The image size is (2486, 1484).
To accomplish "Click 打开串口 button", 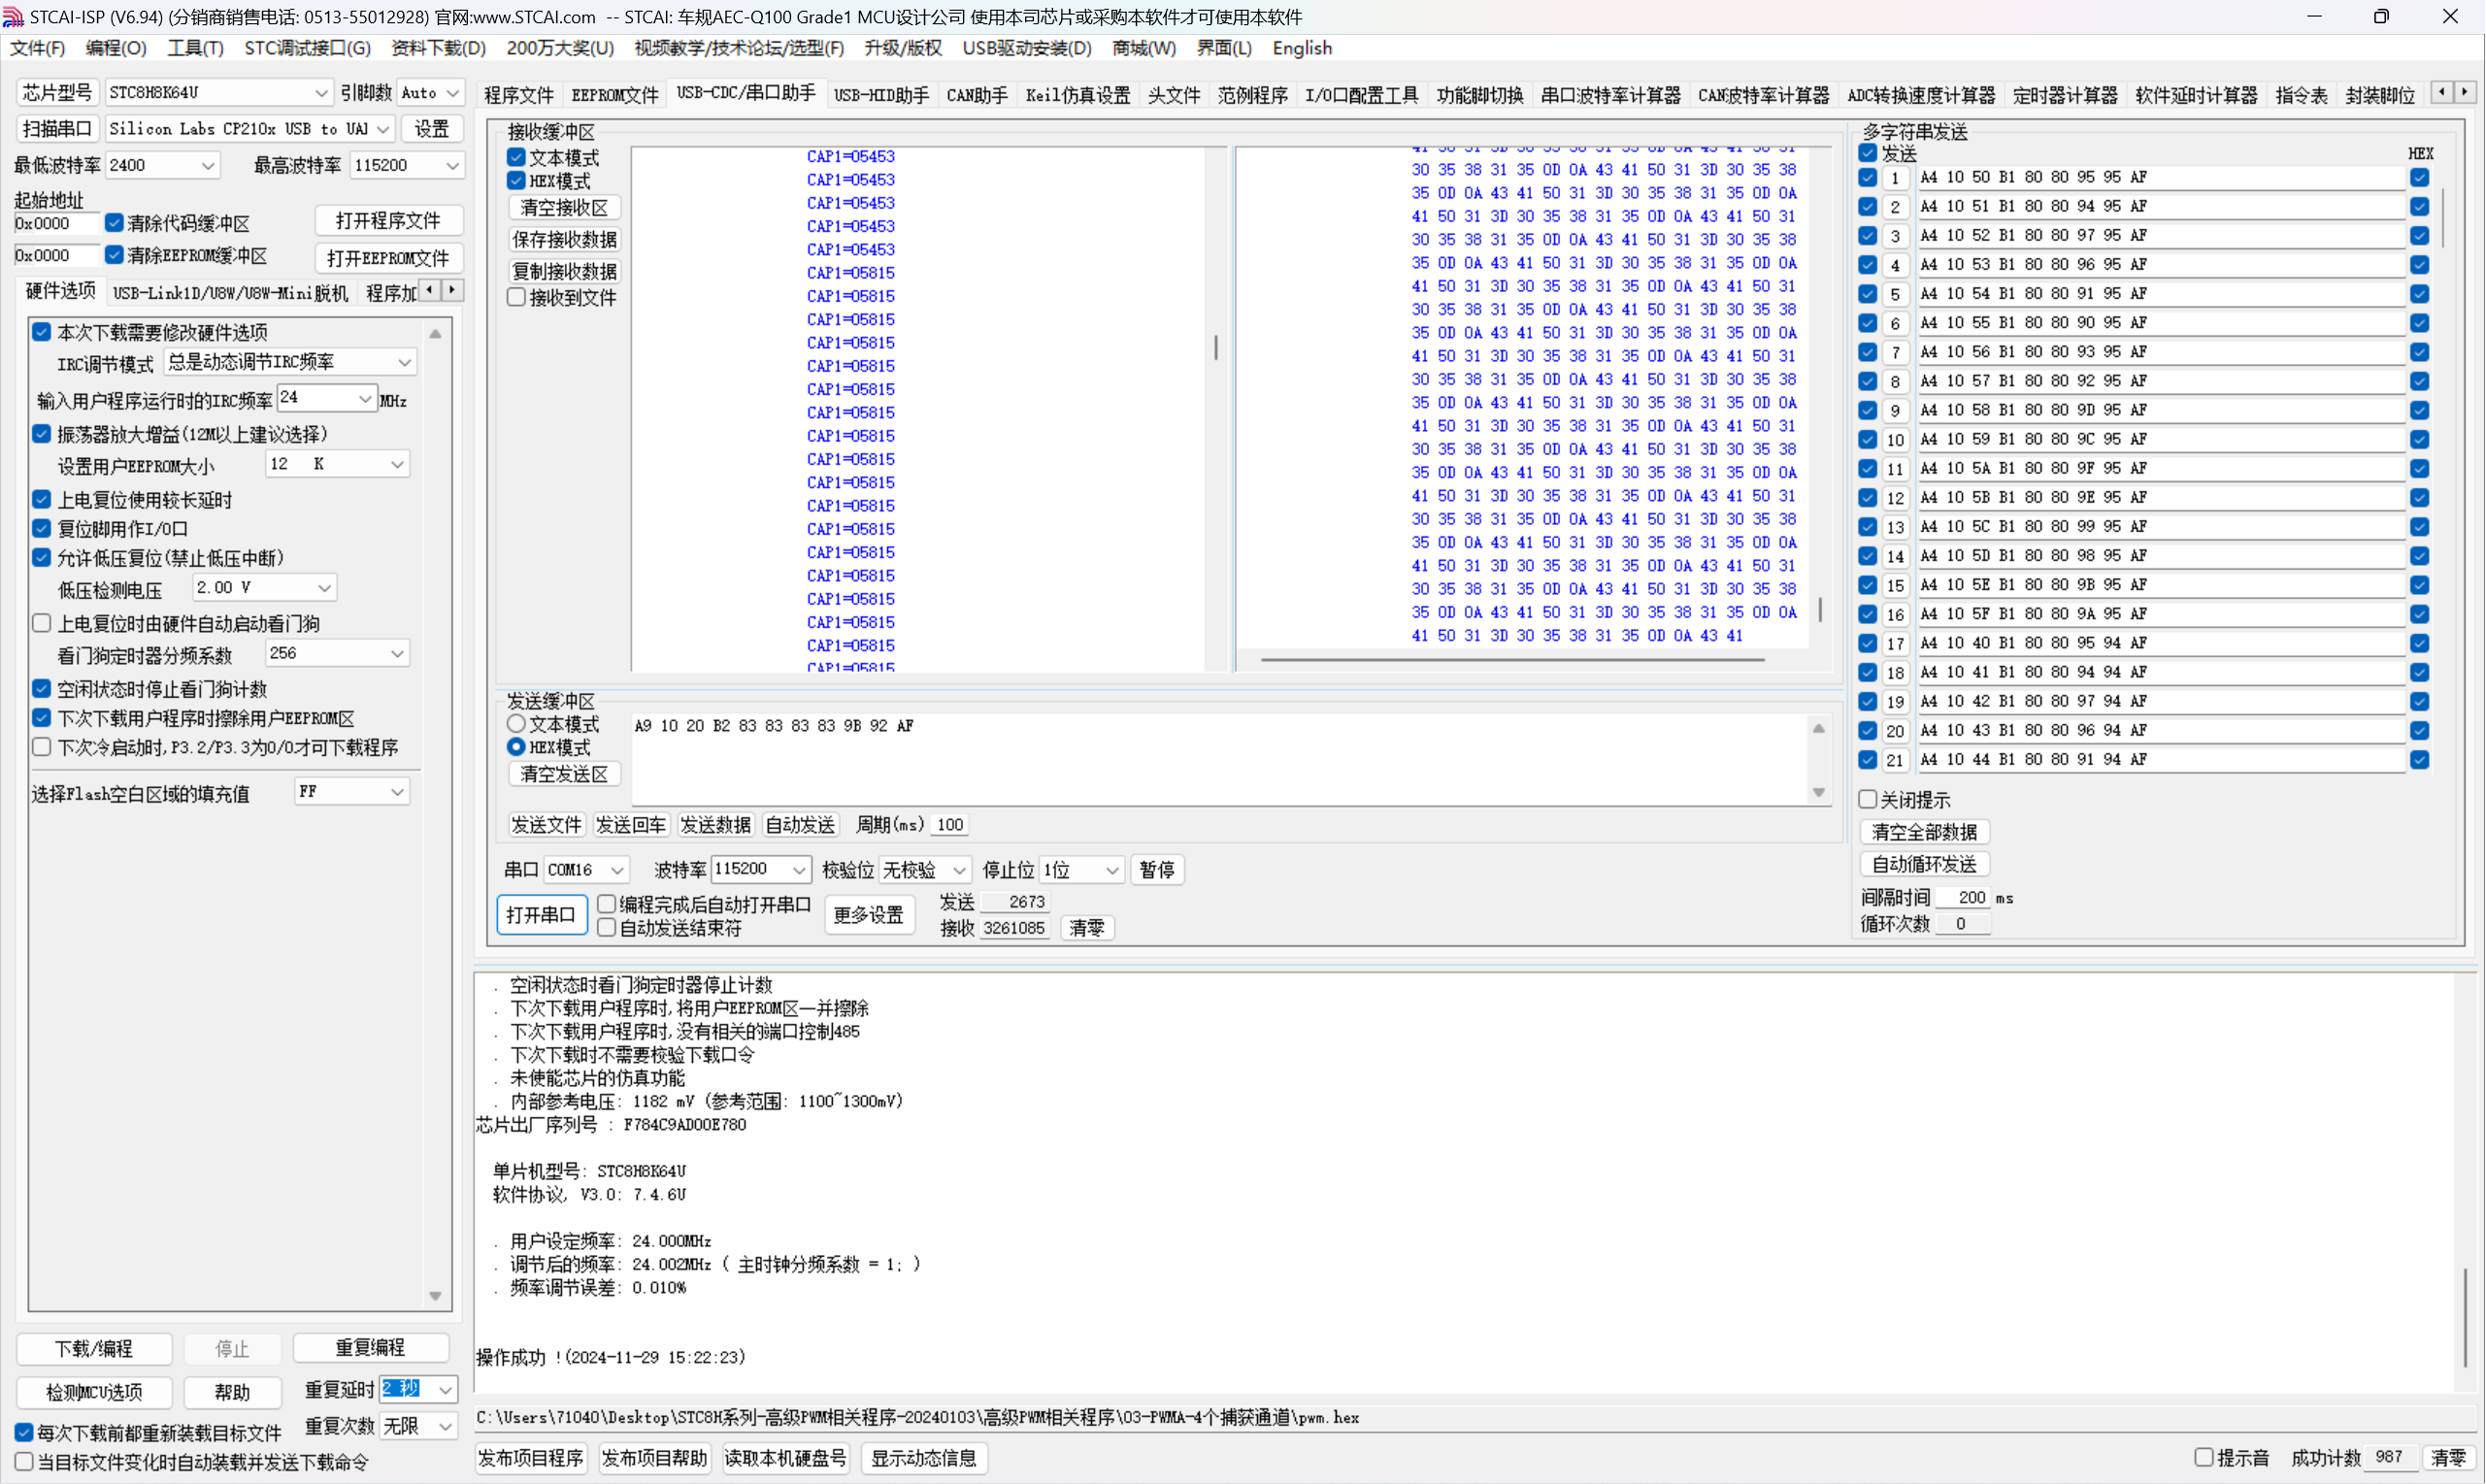I will (x=541, y=914).
